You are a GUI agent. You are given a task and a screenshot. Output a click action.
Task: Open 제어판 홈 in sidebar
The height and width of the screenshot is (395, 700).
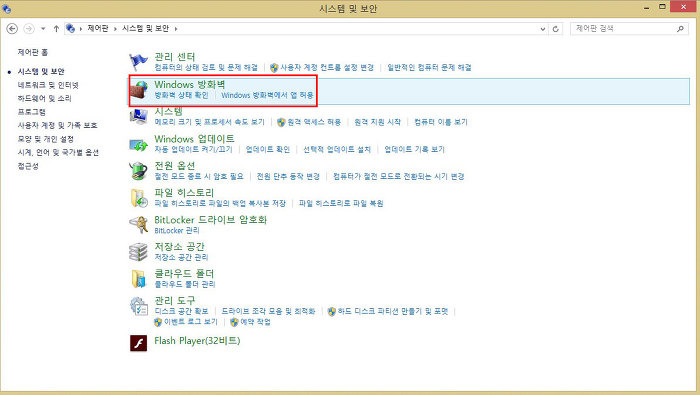pos(33,52)
